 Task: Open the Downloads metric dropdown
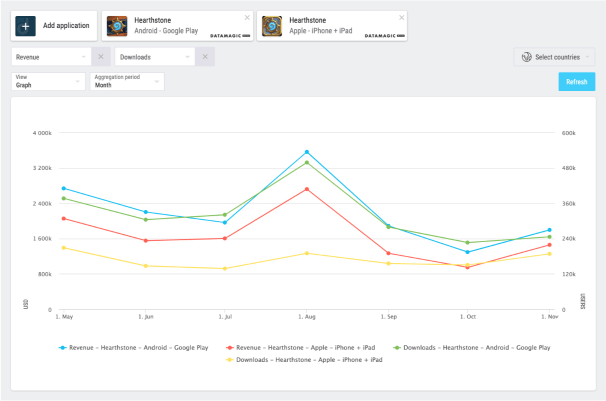coord(153,57)
